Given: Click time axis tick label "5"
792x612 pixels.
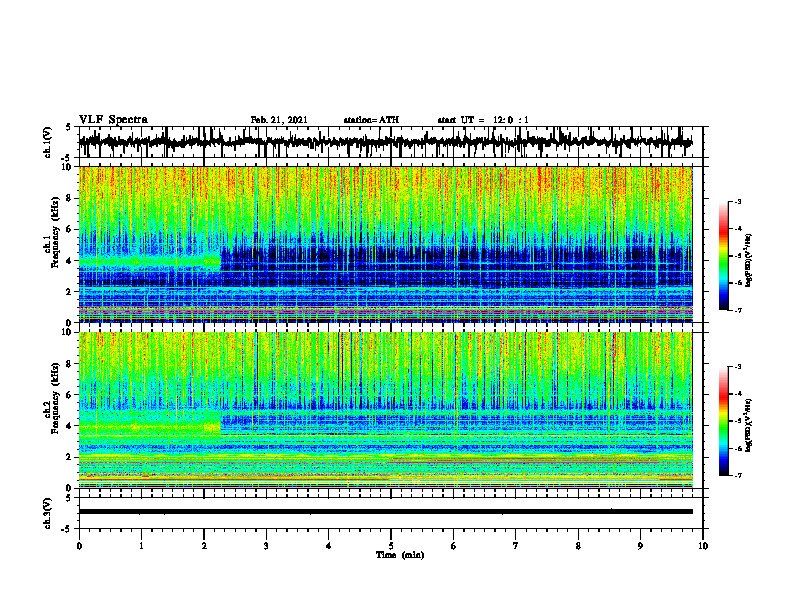Looking at the screenshot, I should click(x=391, y=546).
